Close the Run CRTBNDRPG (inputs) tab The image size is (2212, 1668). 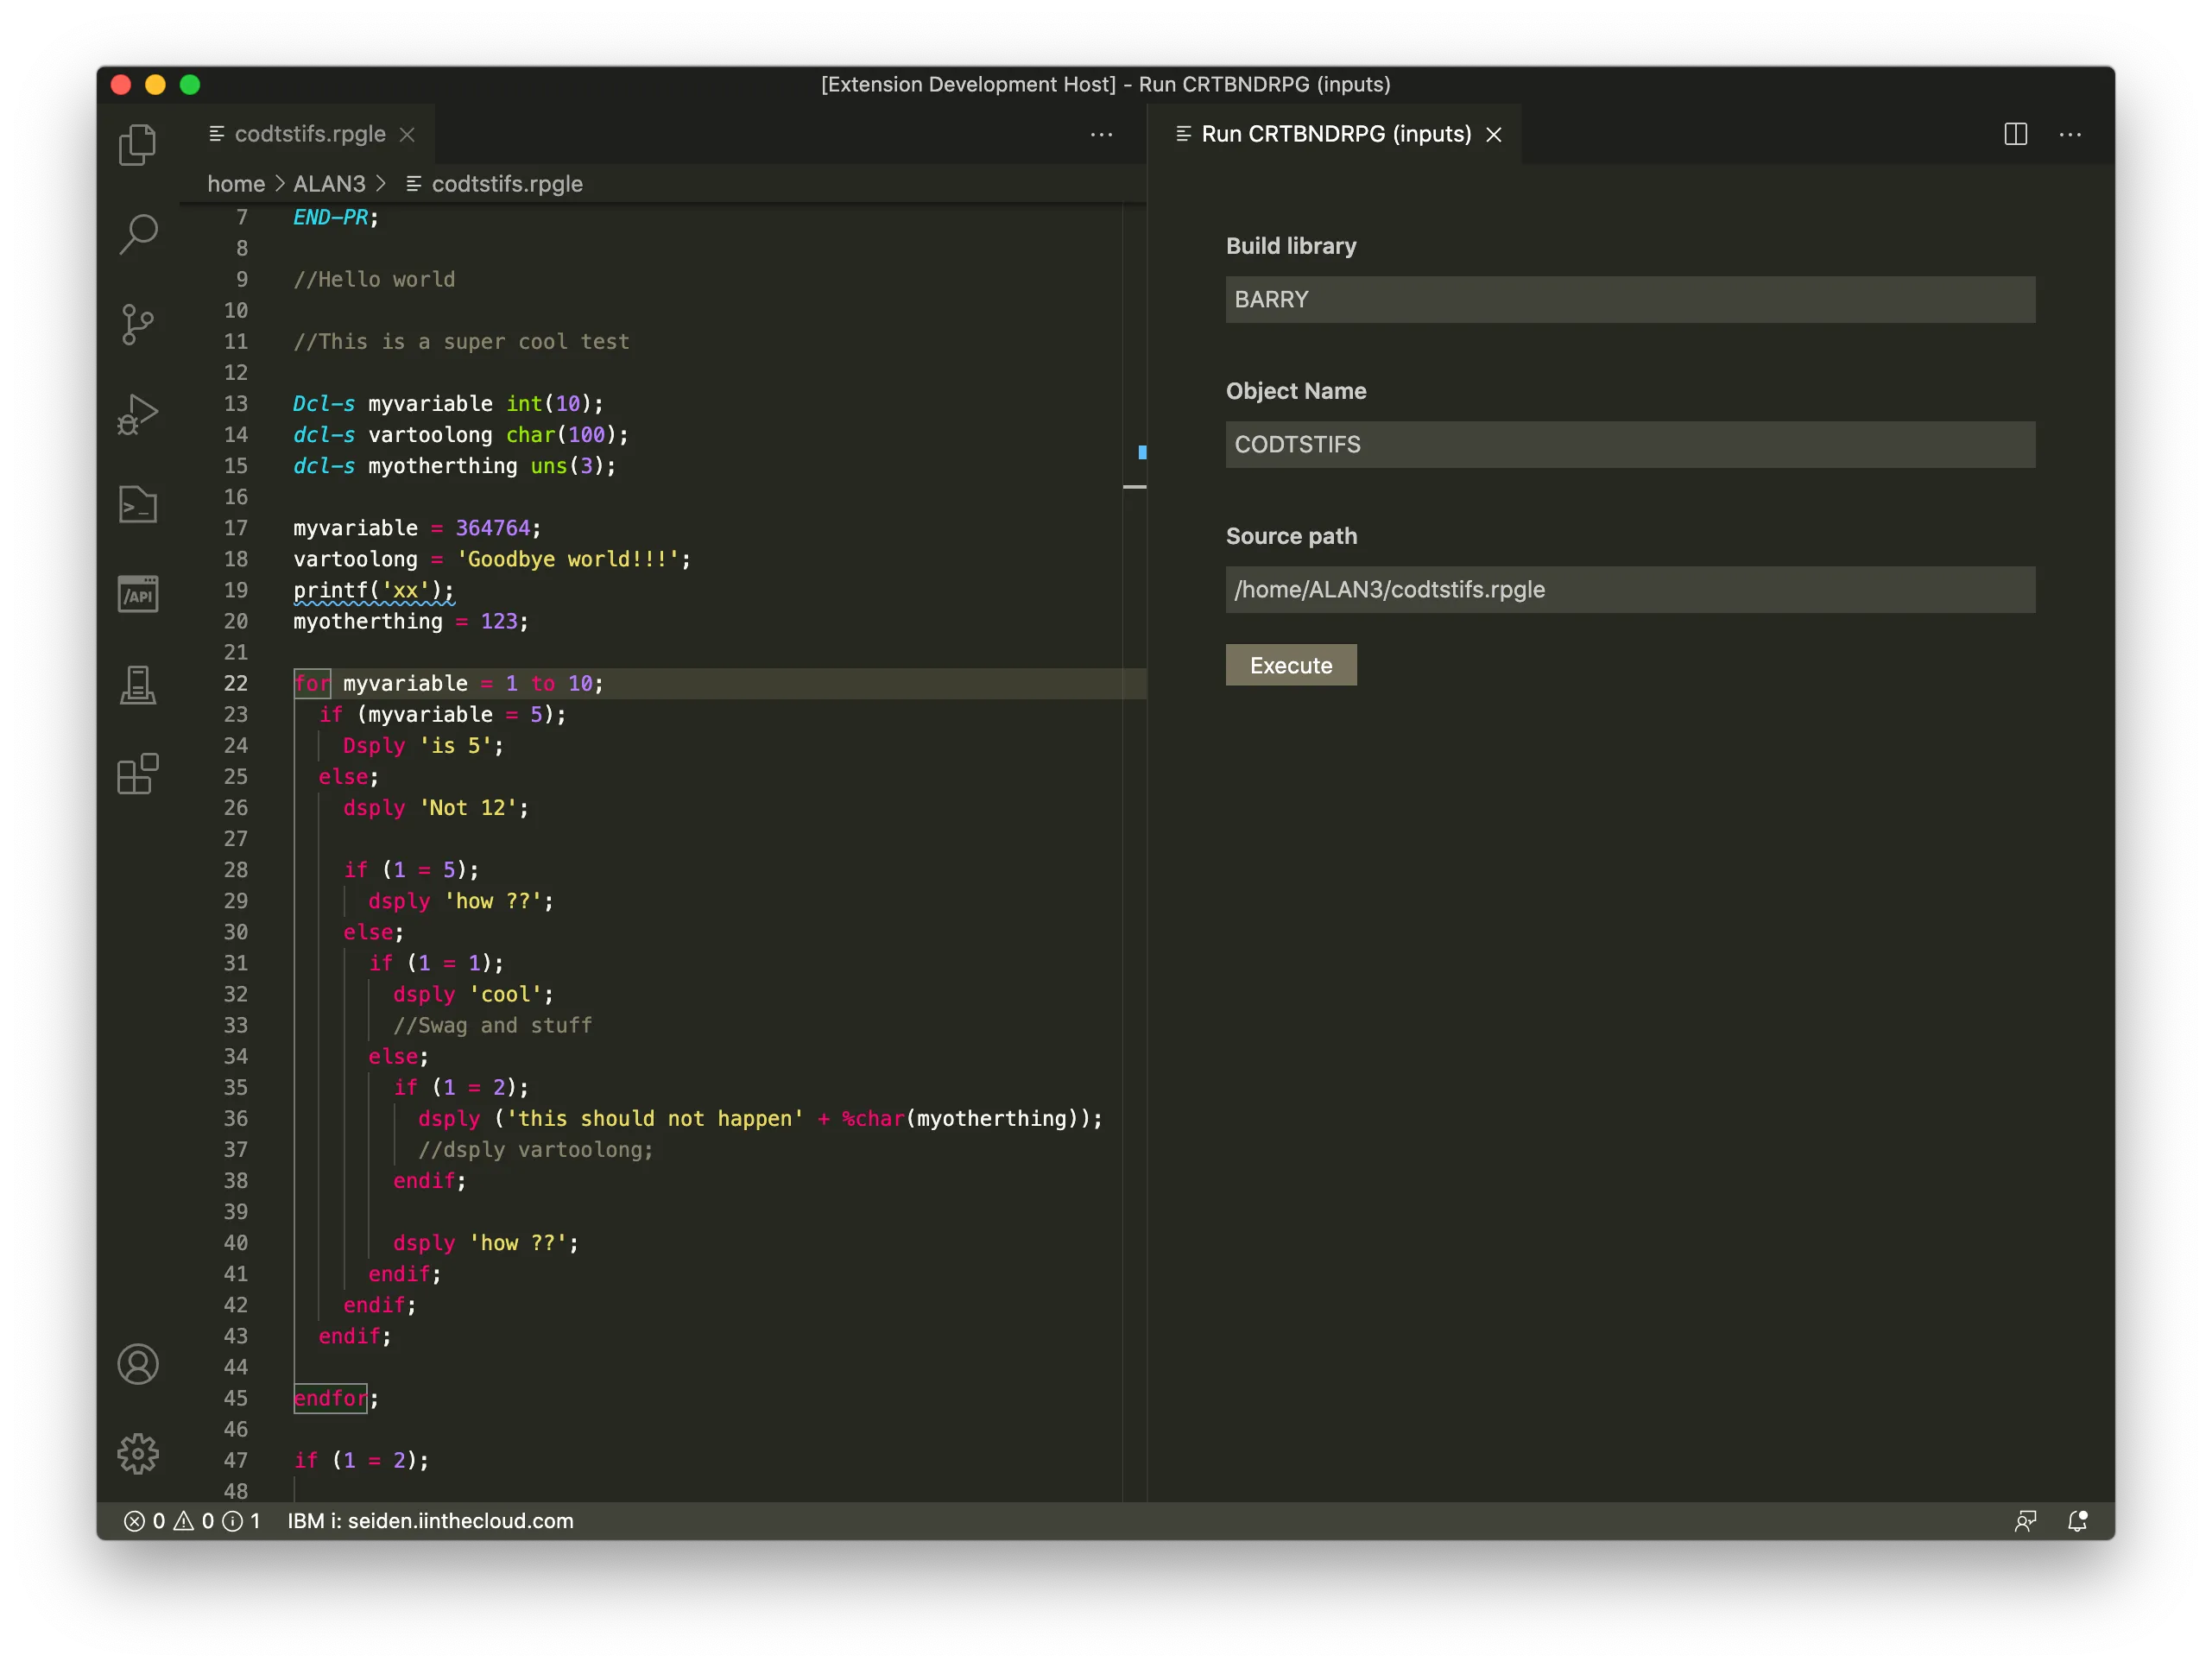1494,134
